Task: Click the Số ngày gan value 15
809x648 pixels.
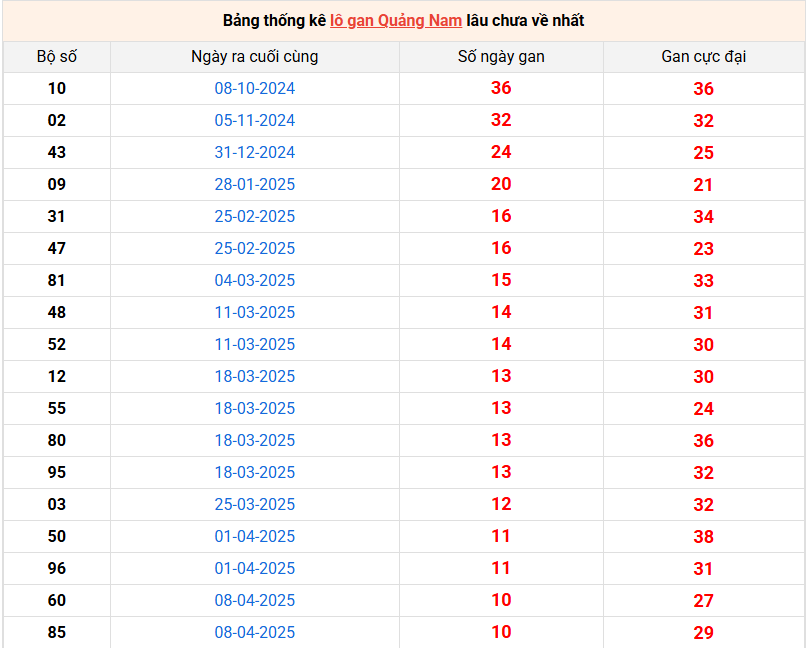Action: pyautogui.click(x=501, y=280)
